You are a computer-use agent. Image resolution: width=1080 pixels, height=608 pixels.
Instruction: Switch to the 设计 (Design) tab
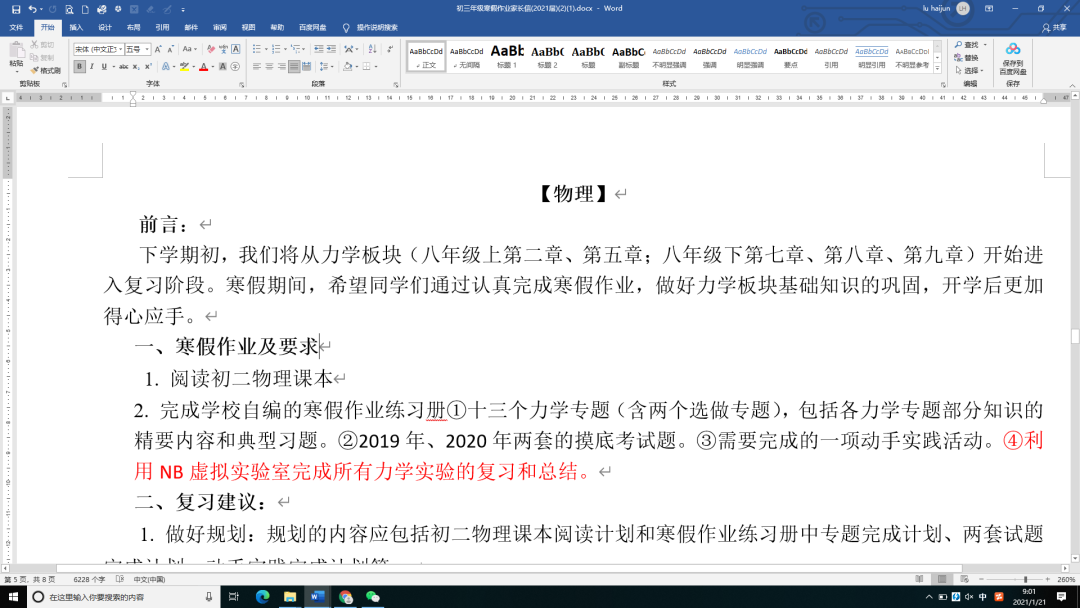click(x=105, y=28)
